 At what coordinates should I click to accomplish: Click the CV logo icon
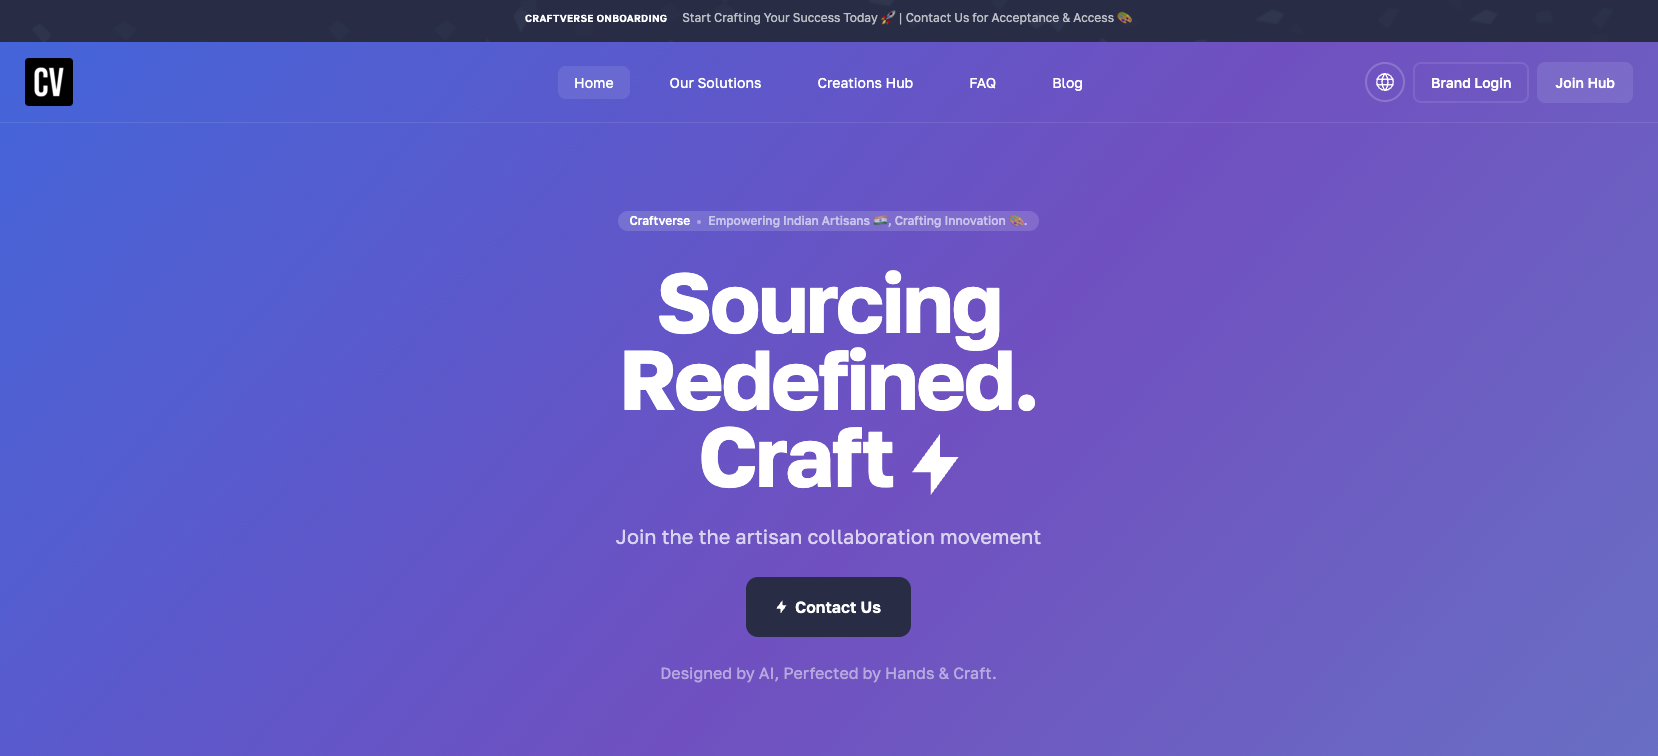49,82
